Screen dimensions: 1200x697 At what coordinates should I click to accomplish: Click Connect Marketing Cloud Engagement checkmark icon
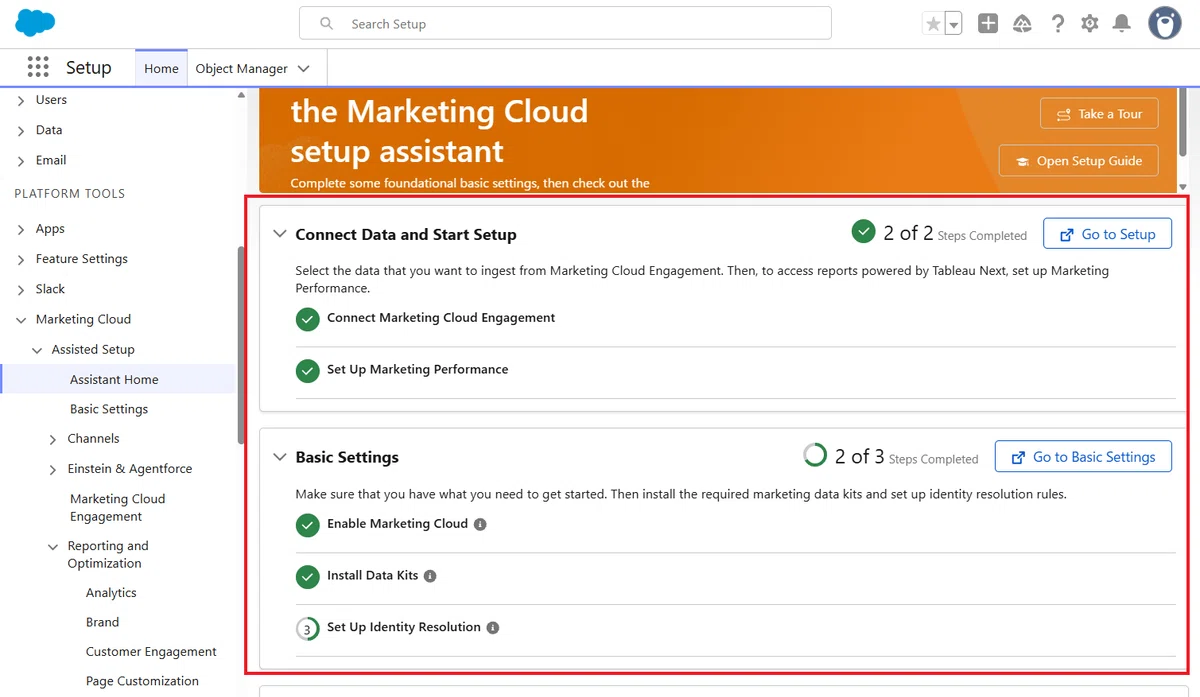pyautogui.click(x=307, y=319)
